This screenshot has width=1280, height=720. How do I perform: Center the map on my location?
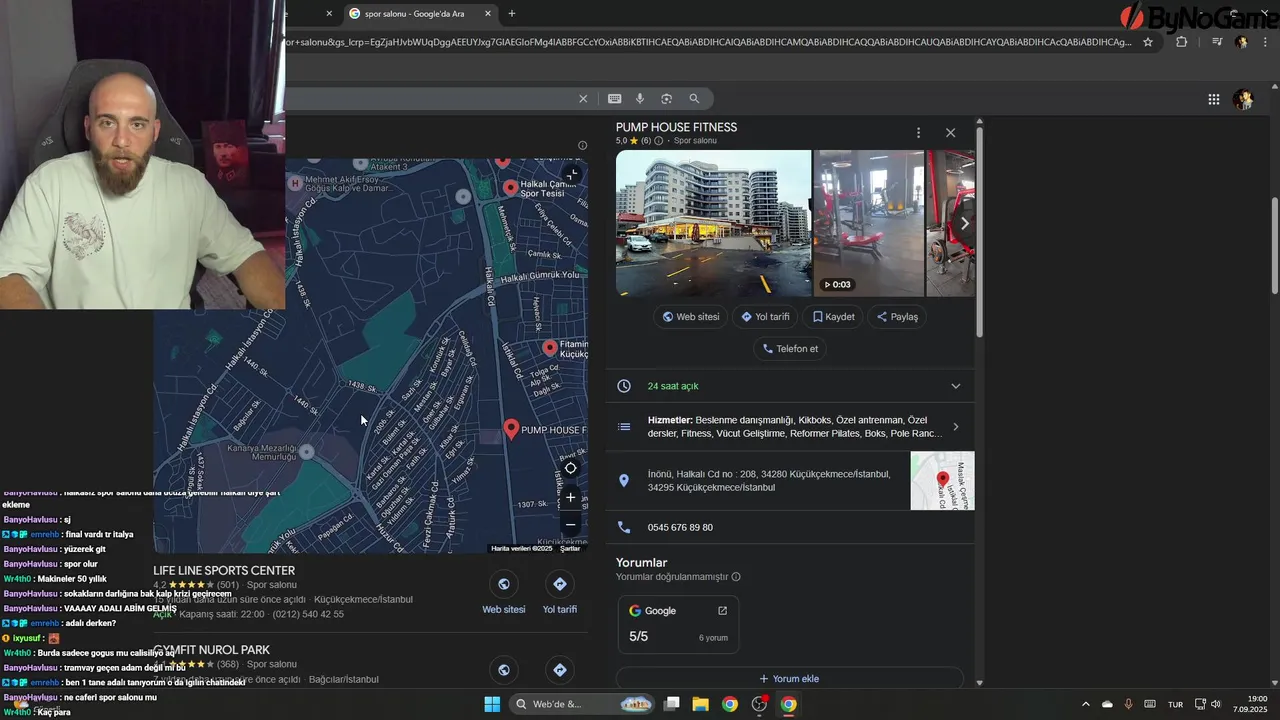(x=571, y=468)
